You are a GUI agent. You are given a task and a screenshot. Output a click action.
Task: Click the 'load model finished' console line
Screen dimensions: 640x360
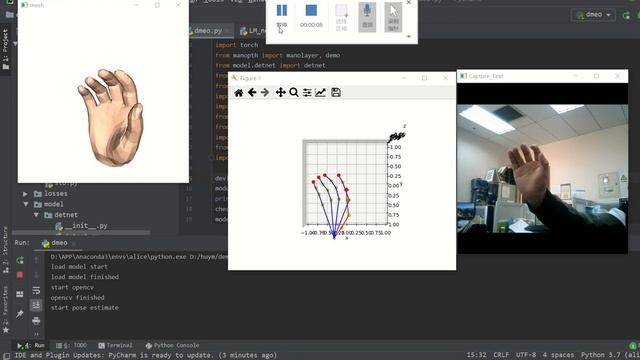click(84, 277)
